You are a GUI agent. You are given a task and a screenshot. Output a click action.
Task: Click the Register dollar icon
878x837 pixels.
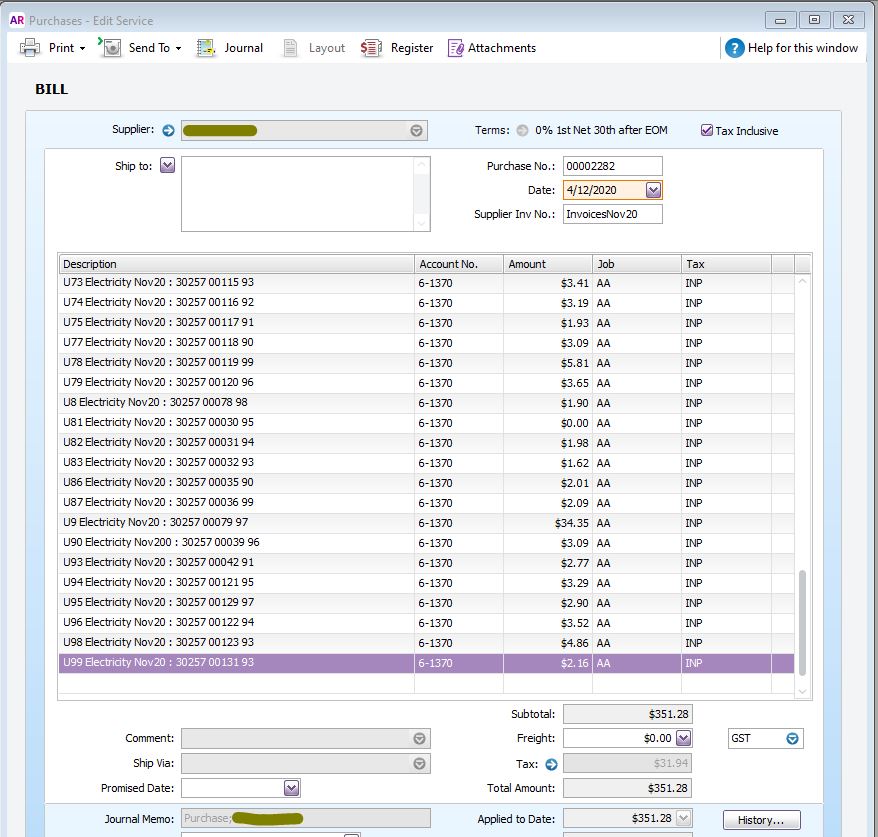coord(371,48)
